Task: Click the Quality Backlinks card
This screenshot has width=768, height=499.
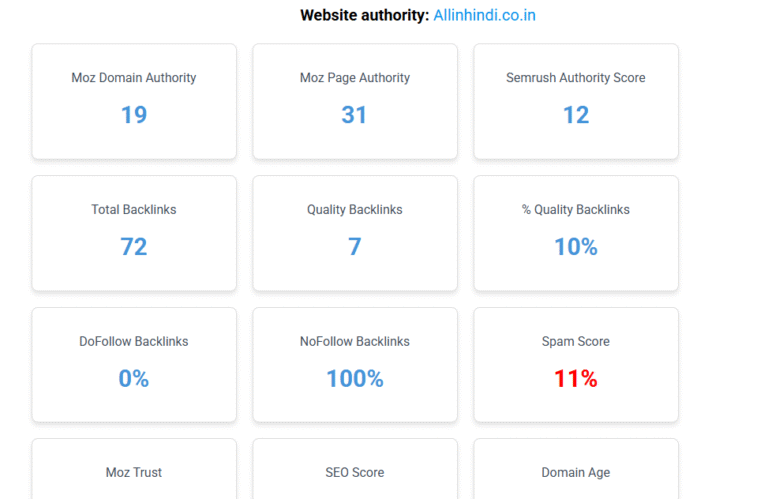Action: click(355, 233)
